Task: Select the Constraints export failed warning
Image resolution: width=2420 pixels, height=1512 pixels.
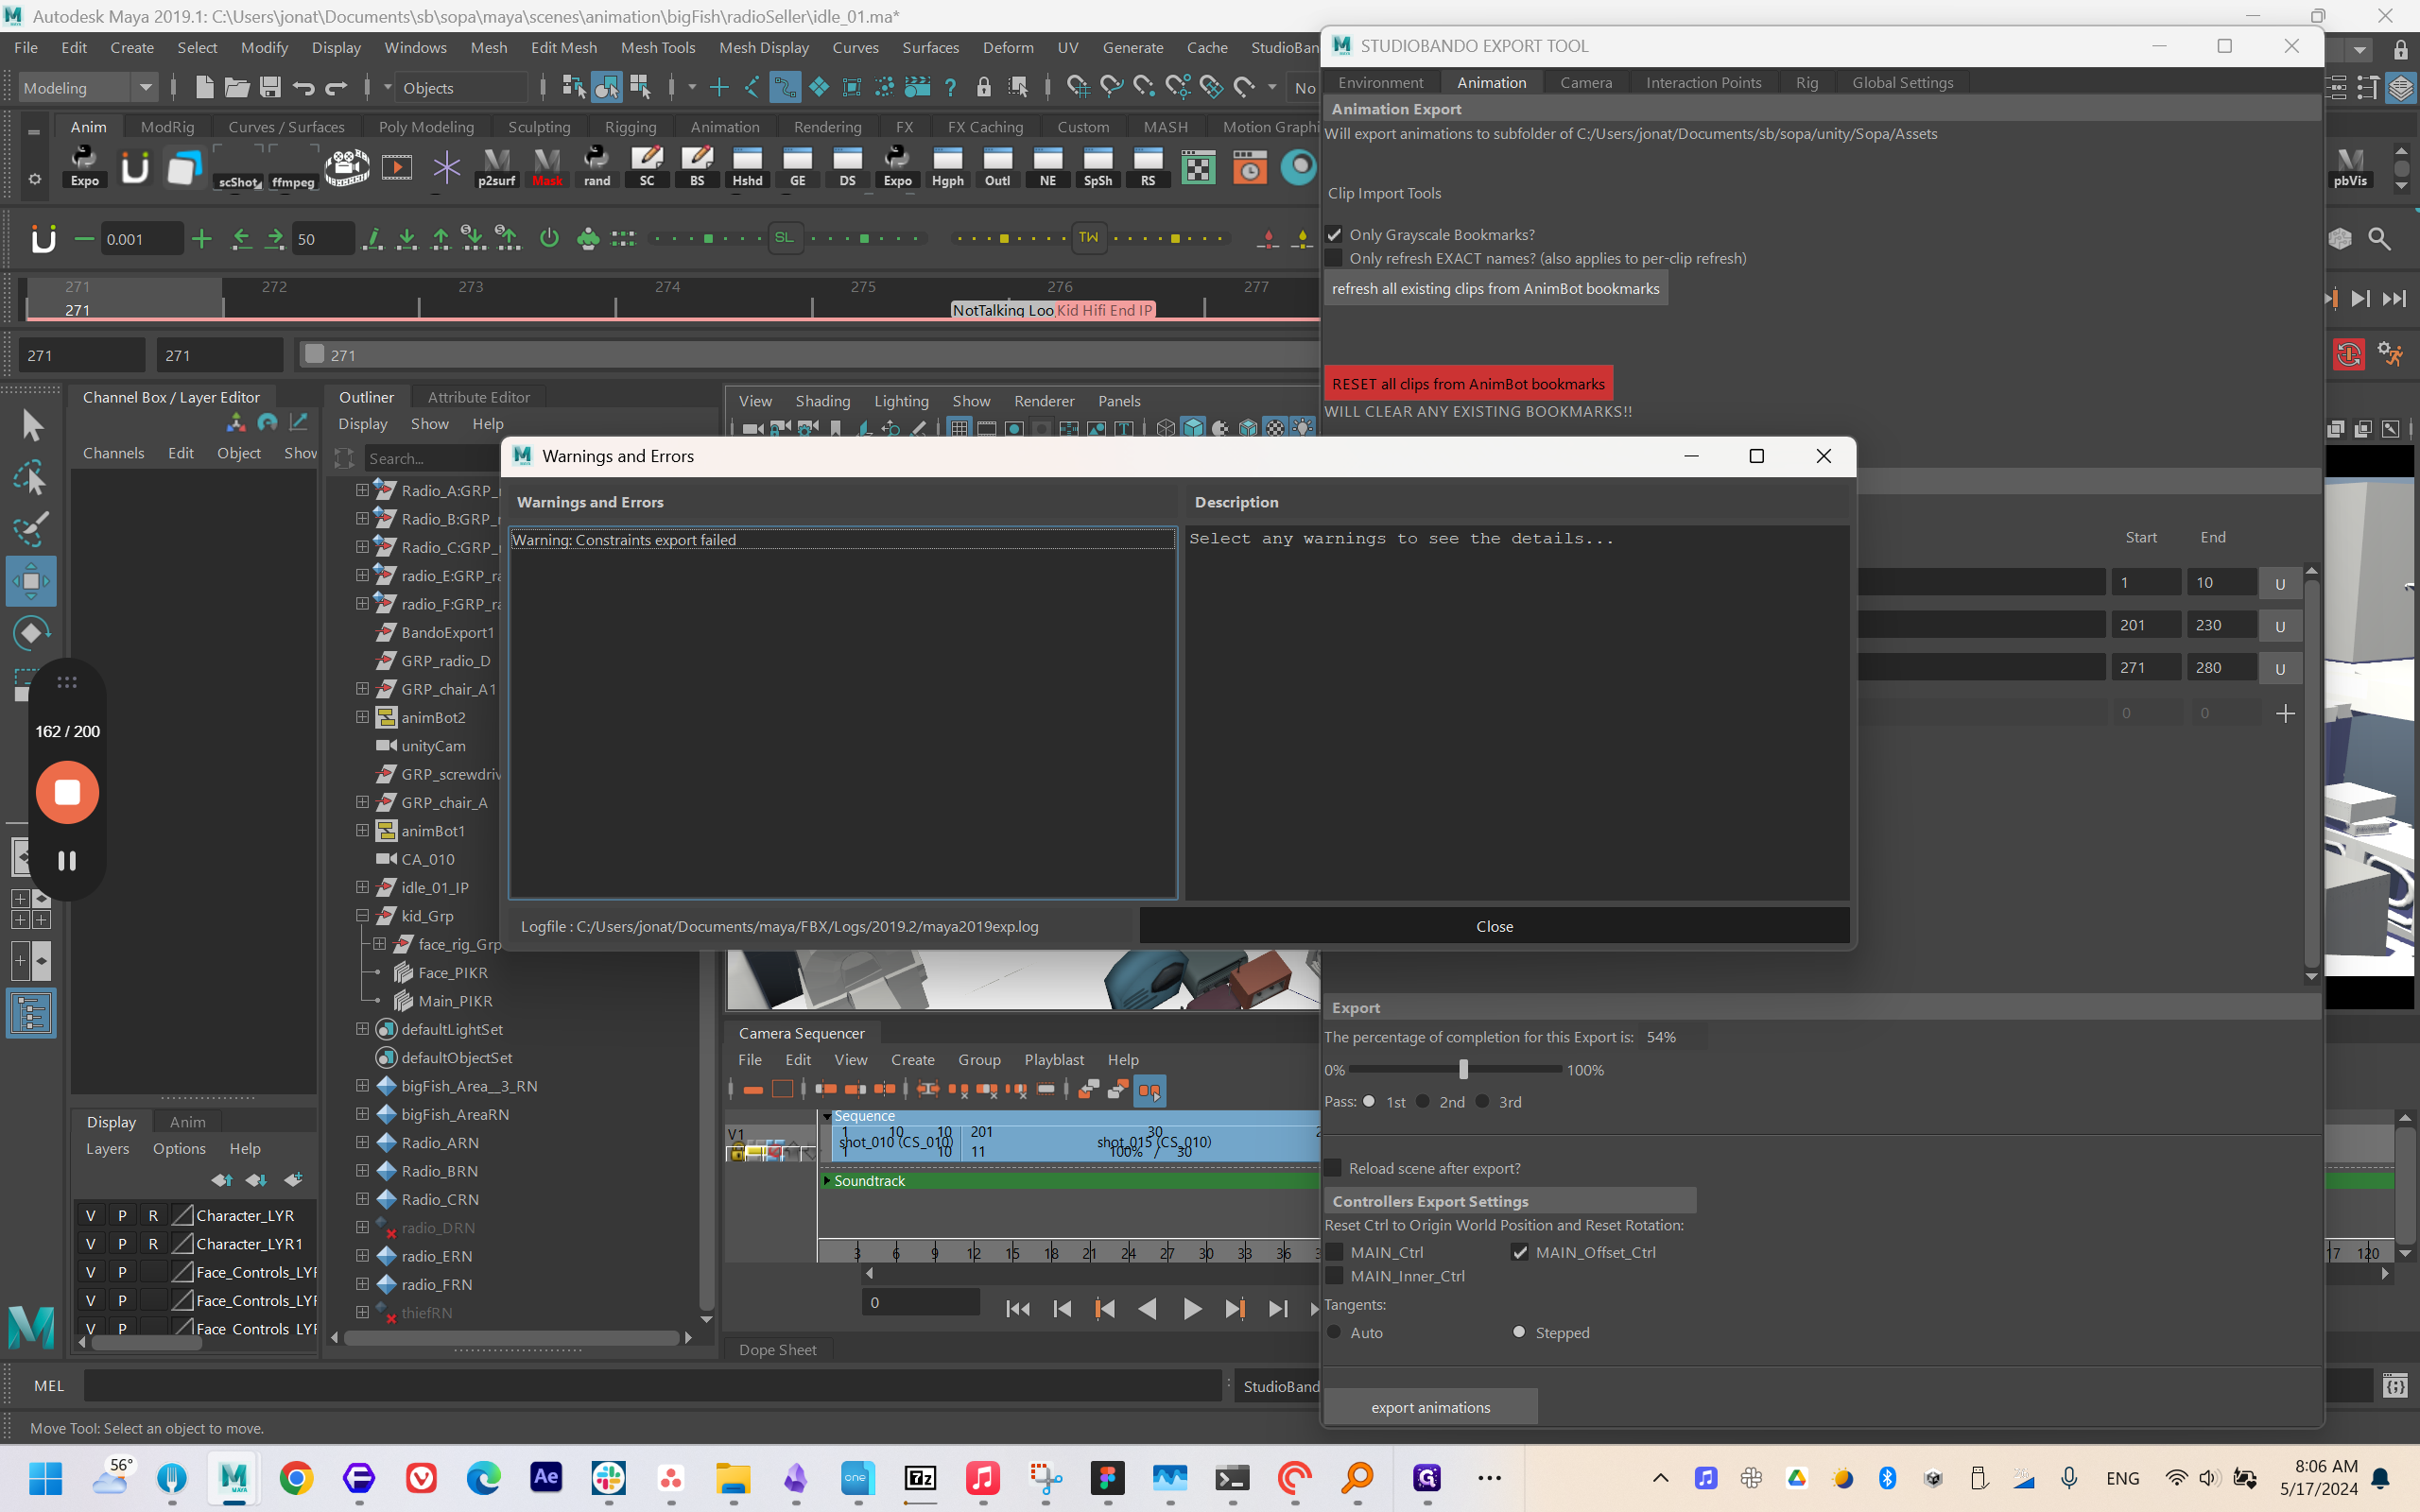Action: [x=842, y=540]
